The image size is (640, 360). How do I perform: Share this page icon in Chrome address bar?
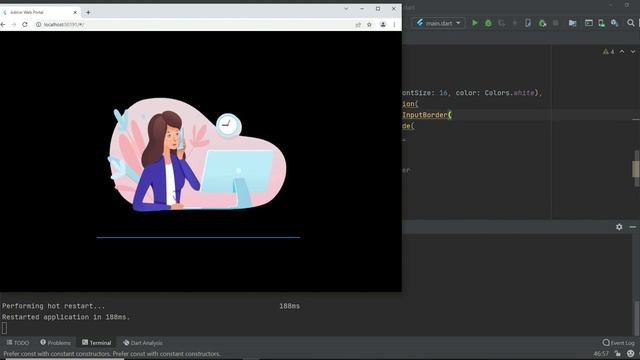coord(358,24)
